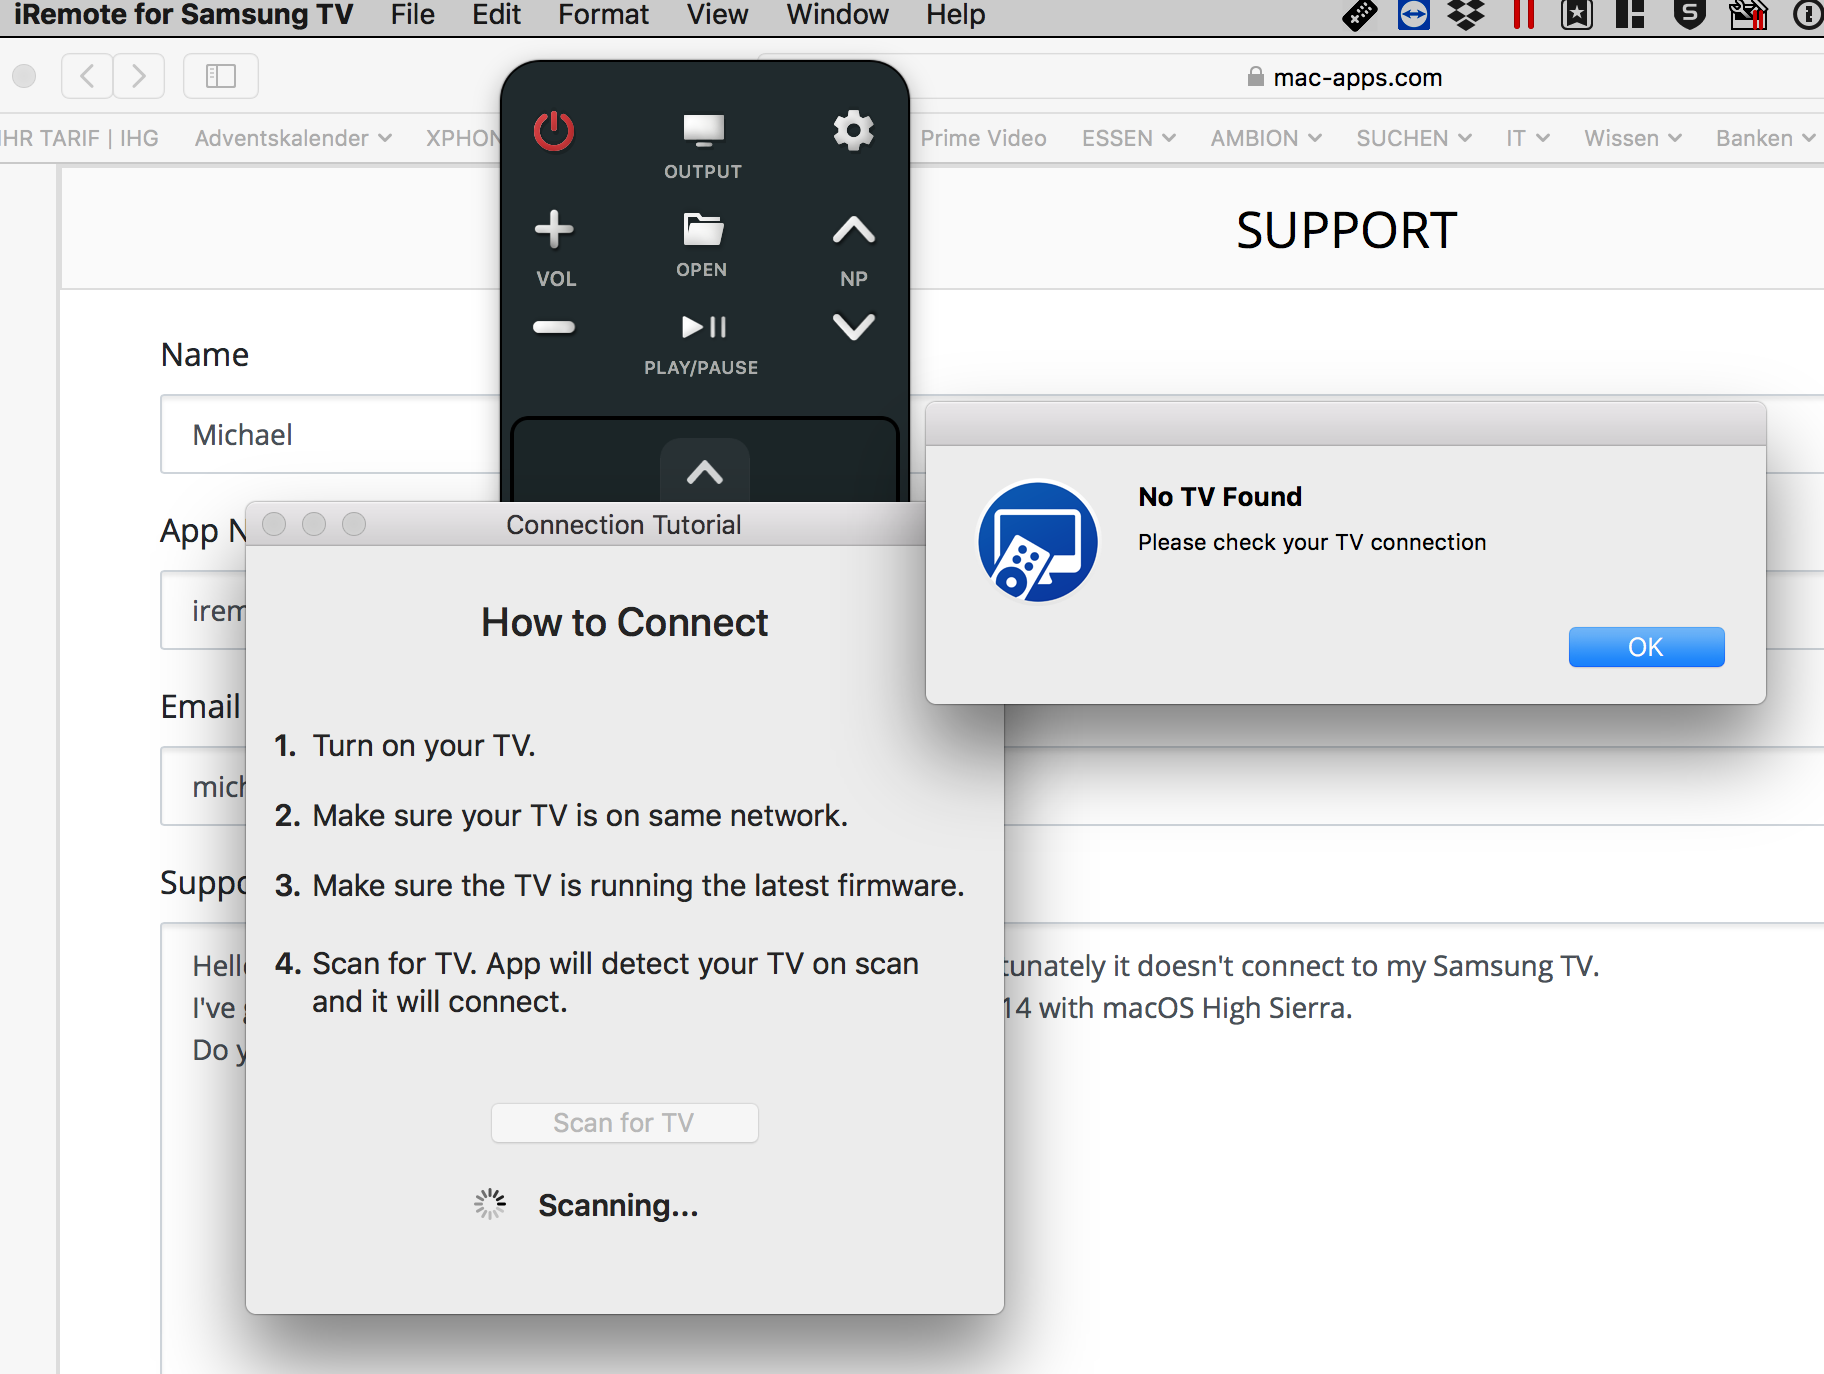Click the Dropbox menu bar icon
The image size is (1824, 1374).
point(1466,15)
